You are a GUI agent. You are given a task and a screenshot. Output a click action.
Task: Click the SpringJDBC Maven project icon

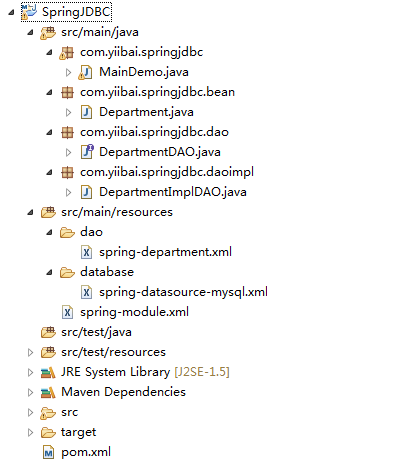point(29,12)
